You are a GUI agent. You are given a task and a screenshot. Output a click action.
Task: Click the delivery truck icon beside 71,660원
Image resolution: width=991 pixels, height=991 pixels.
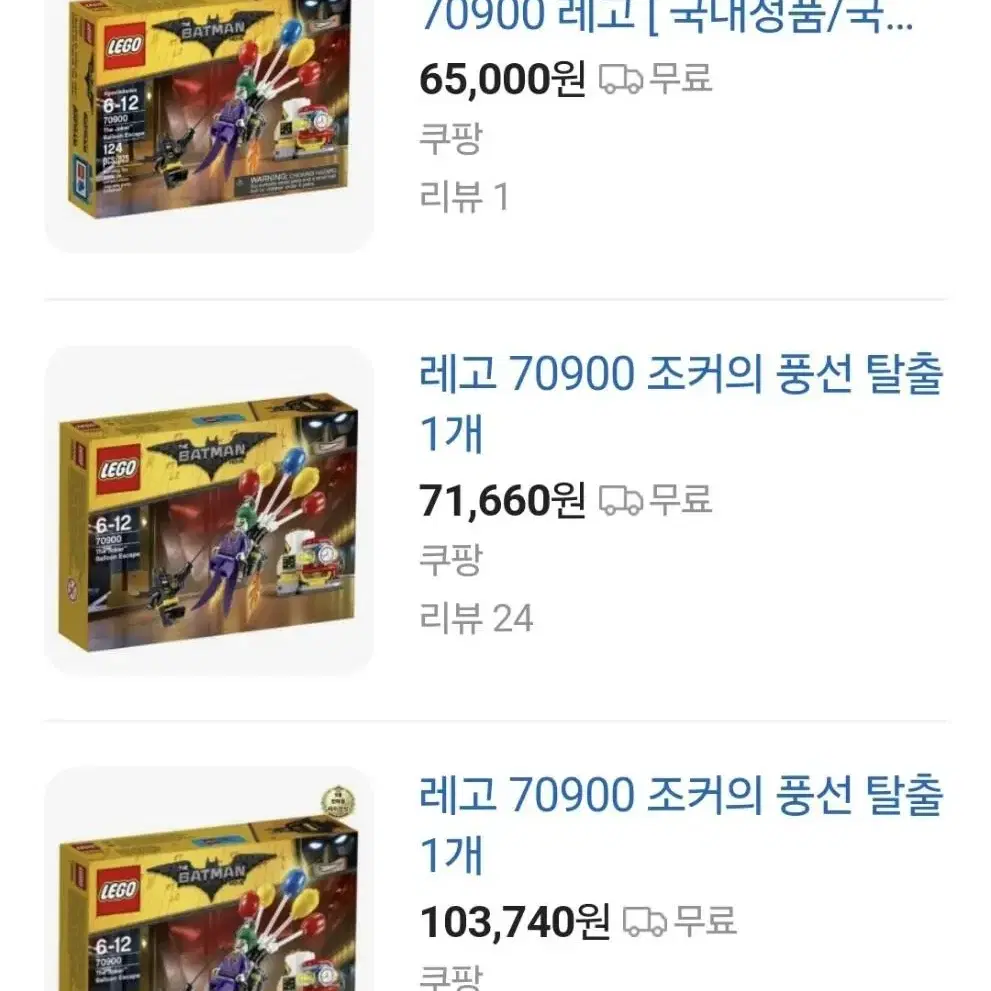click(x=621, y=501)
